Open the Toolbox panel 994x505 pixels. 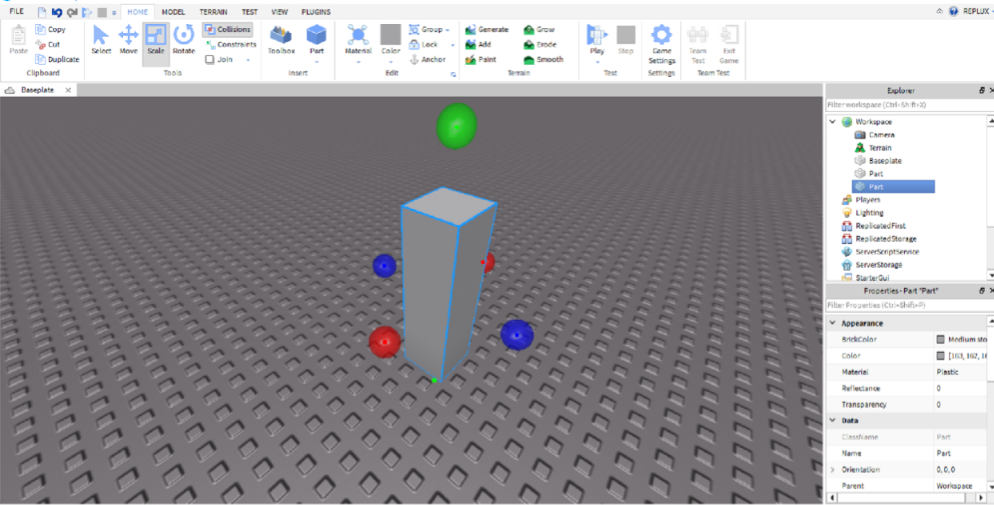point(281,40)
